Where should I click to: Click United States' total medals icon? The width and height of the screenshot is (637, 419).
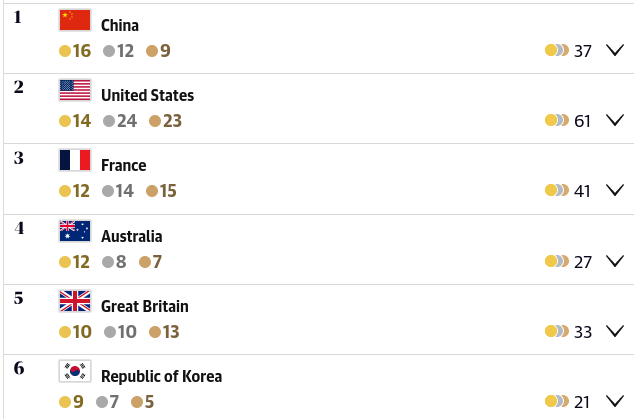tap(557, 120)
